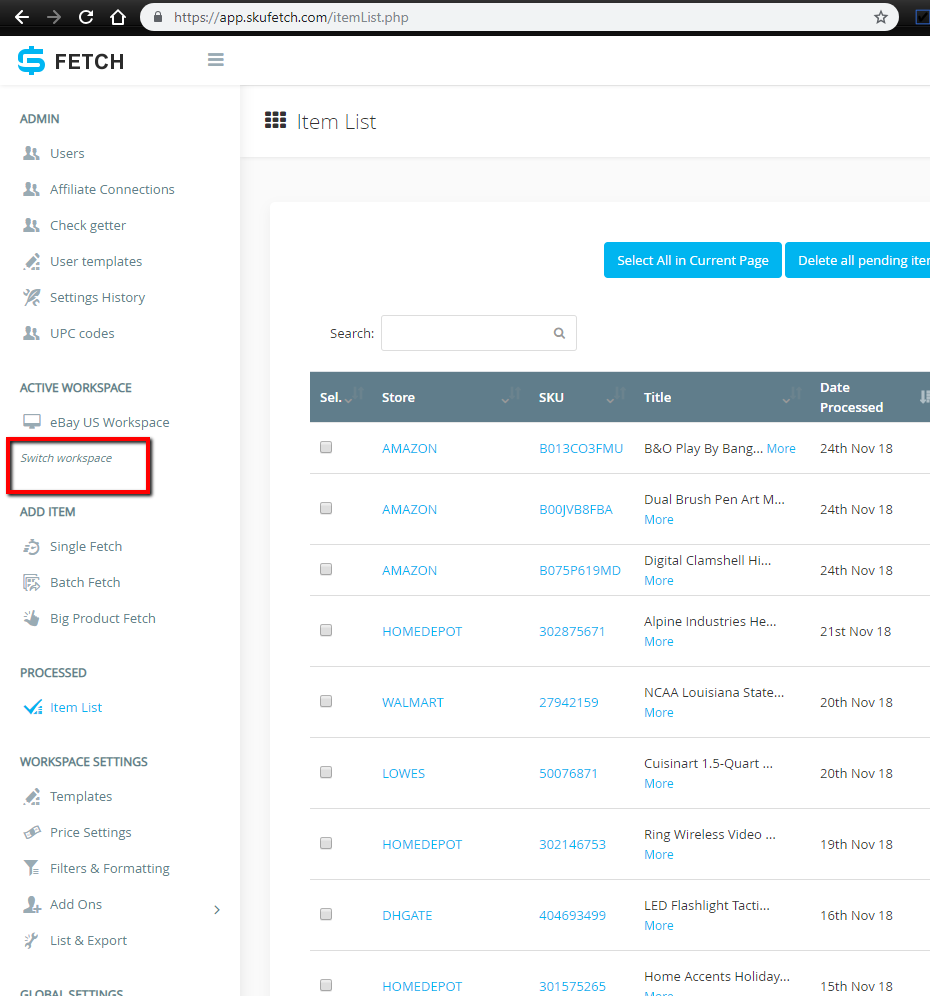The height and width of the screenshot is (996, 930).
Task: Check the box for SKU 302875671
Action: [x=326, y=630]
